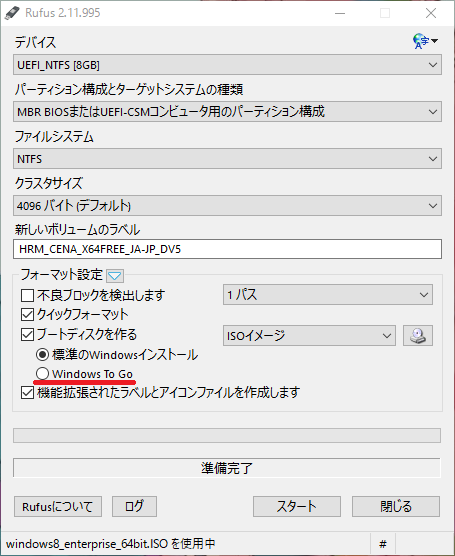Close the Rufus window with X

point(431,13)
